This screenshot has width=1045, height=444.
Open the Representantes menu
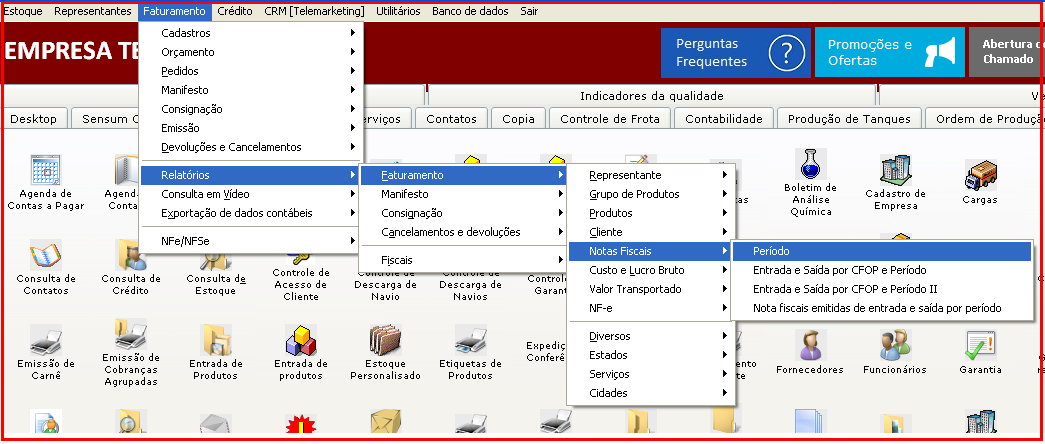coord(93,11)
